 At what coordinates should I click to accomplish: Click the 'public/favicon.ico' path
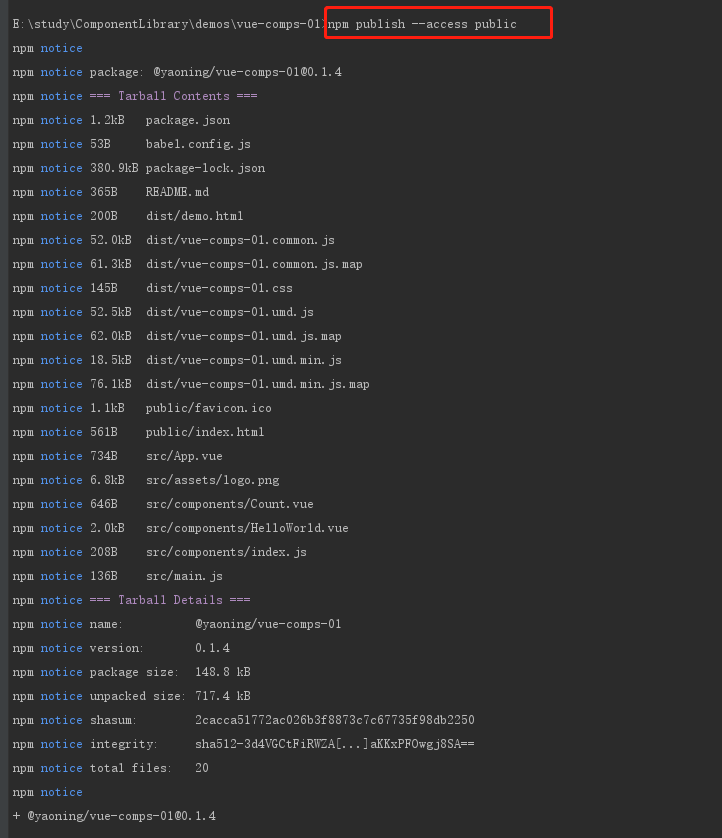208,408
